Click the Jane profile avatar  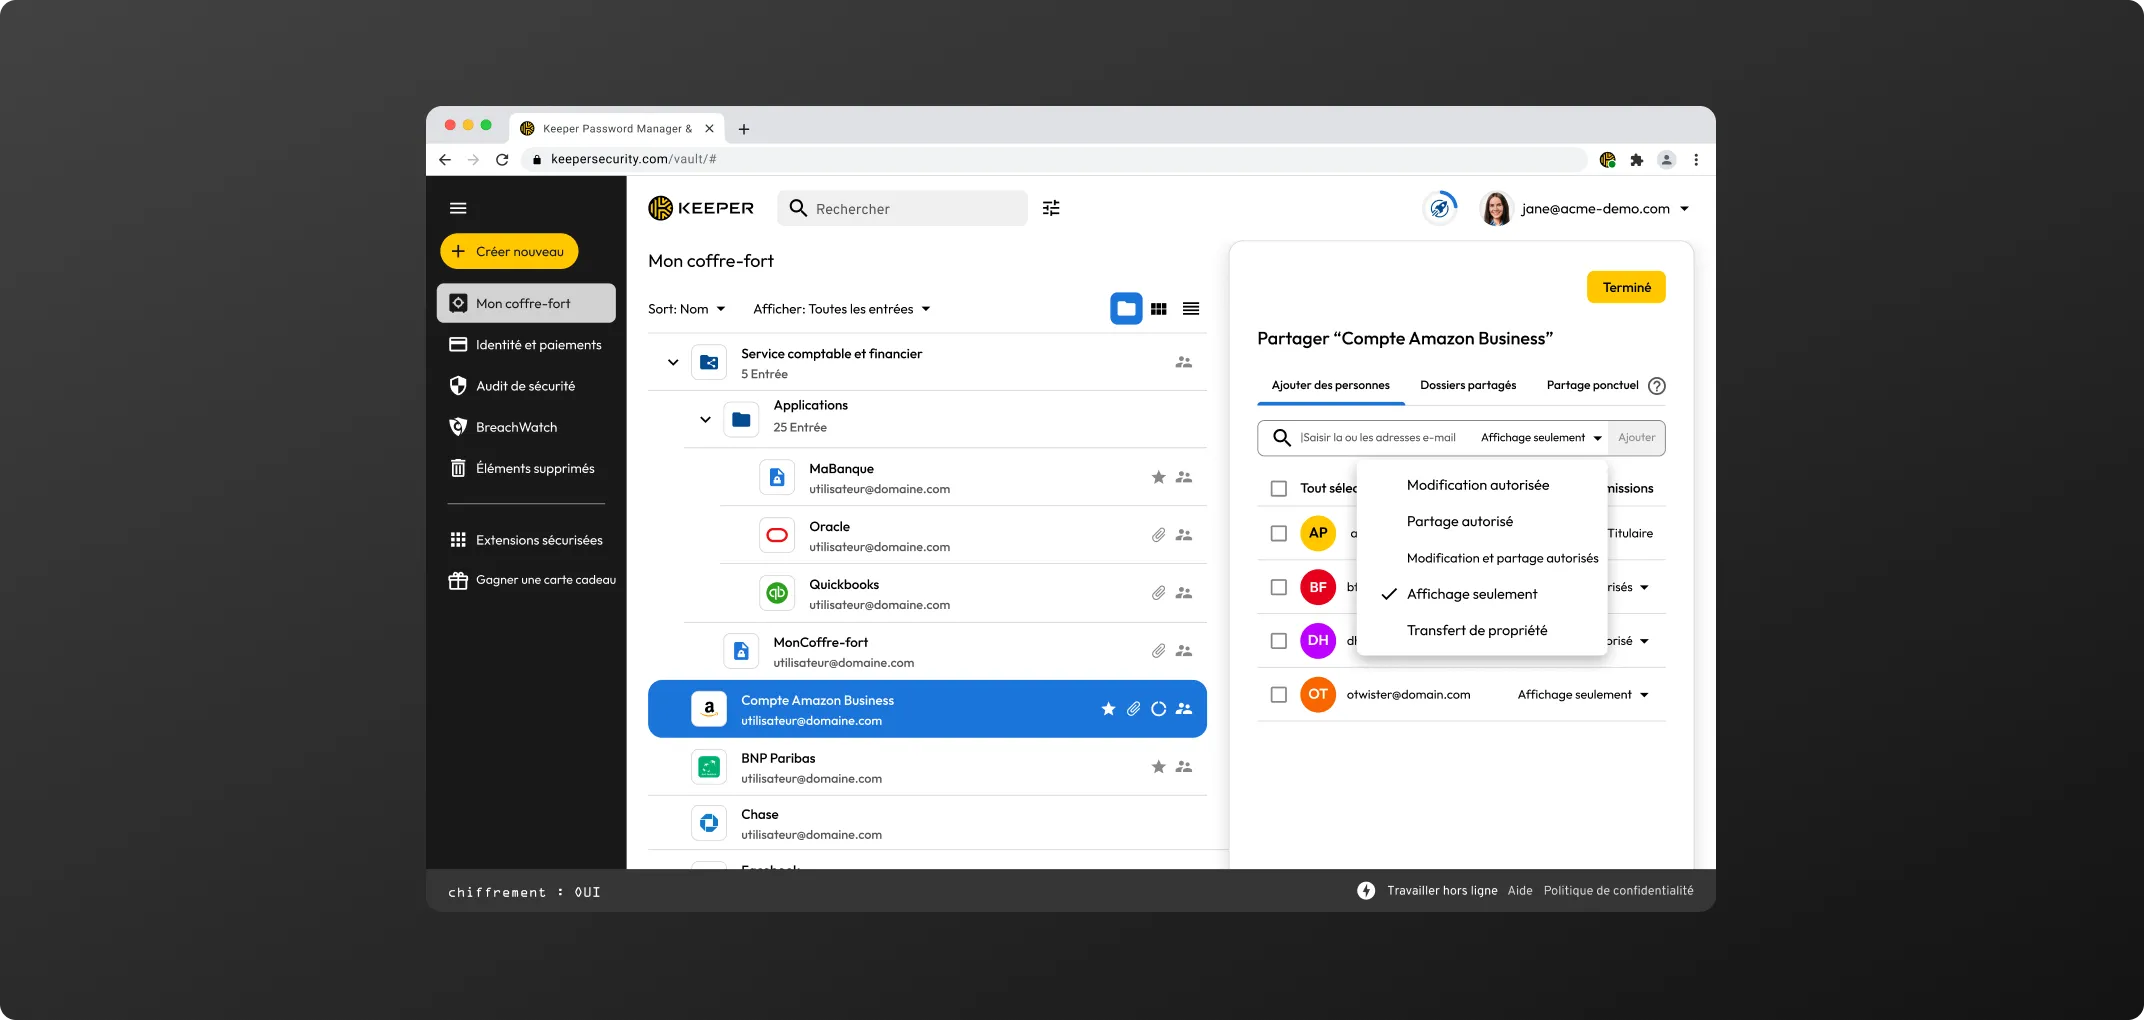pyautogui.click(x=1496, y=208)
